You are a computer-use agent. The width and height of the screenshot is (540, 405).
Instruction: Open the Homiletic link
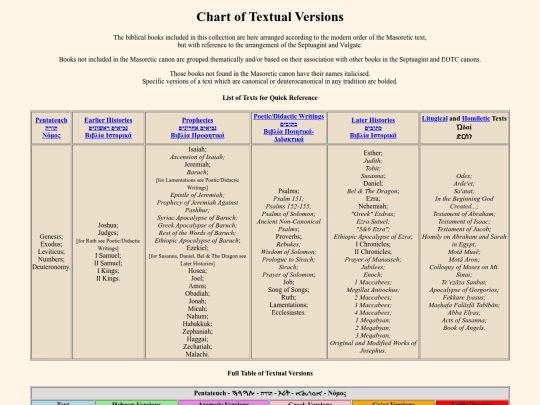point(476,118)
